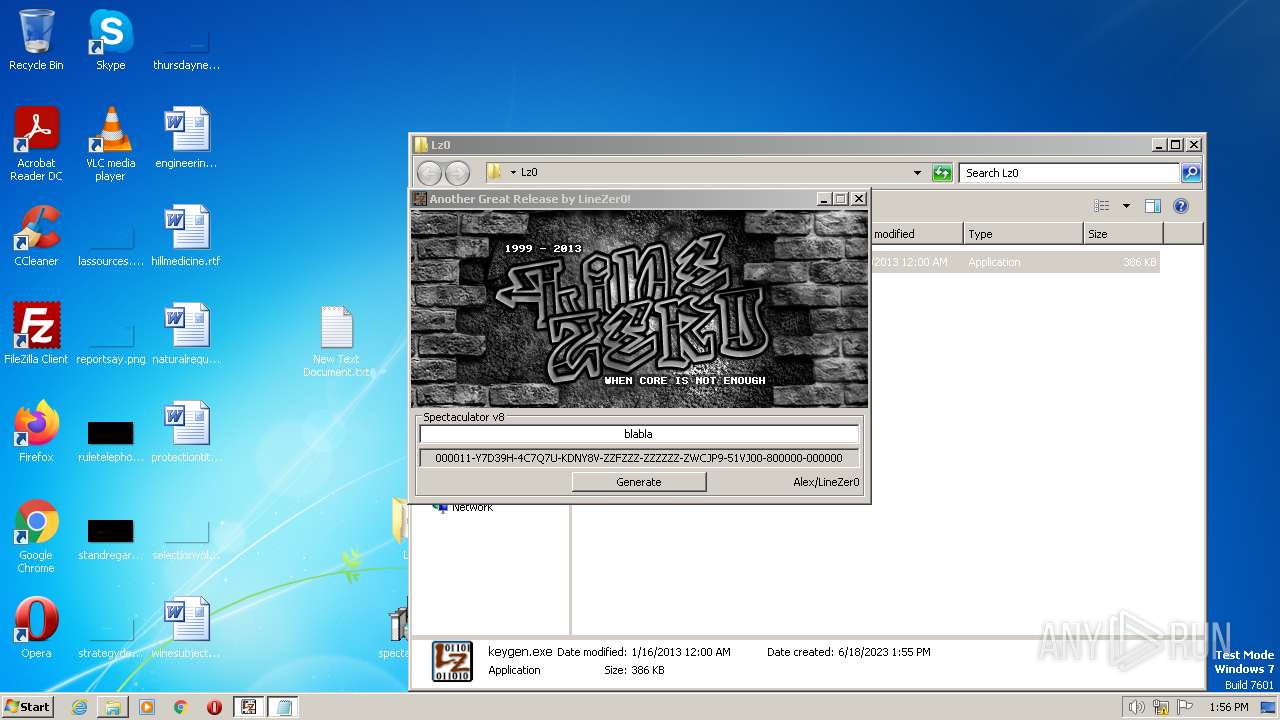Open Windows Media Player taskbar icon
Viewport: 1280px width, 720px height.
147,707
